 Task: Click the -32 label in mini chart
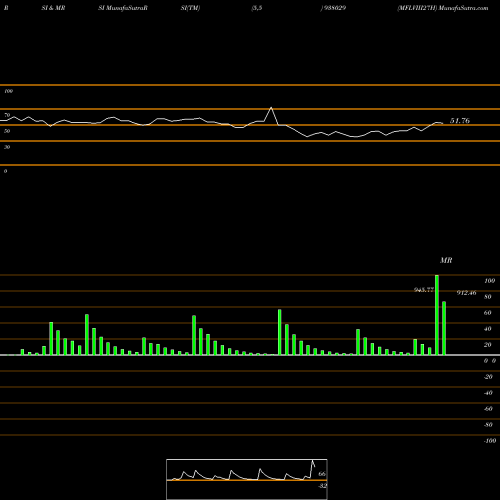[322, 486]
